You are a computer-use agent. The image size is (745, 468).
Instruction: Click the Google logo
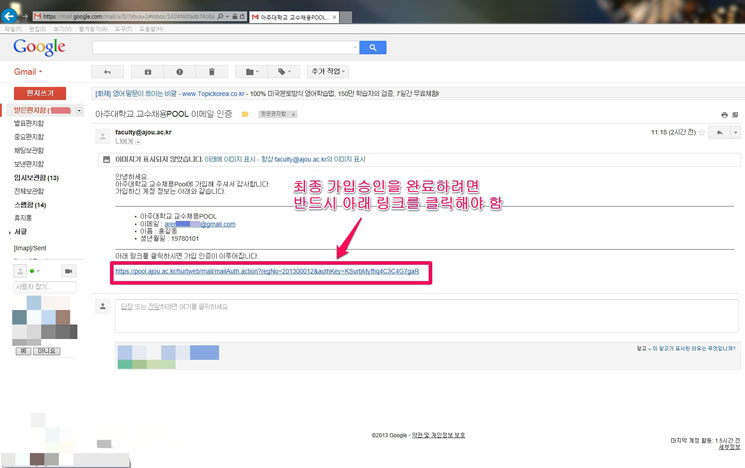39,47
